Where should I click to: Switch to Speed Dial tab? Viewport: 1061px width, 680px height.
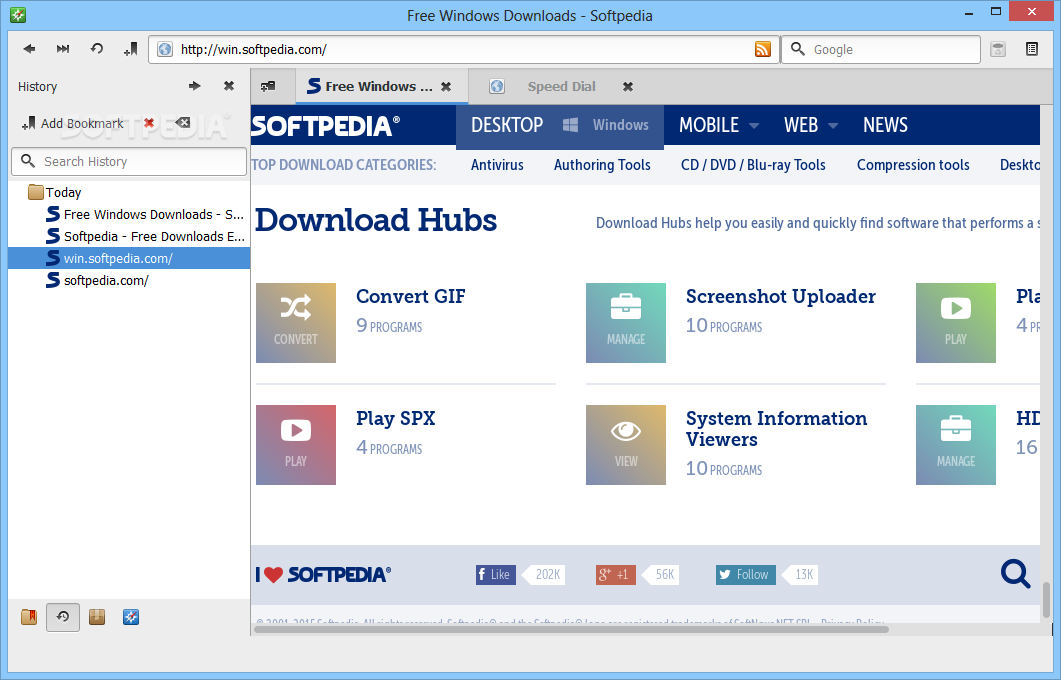(x=561, y=87)
